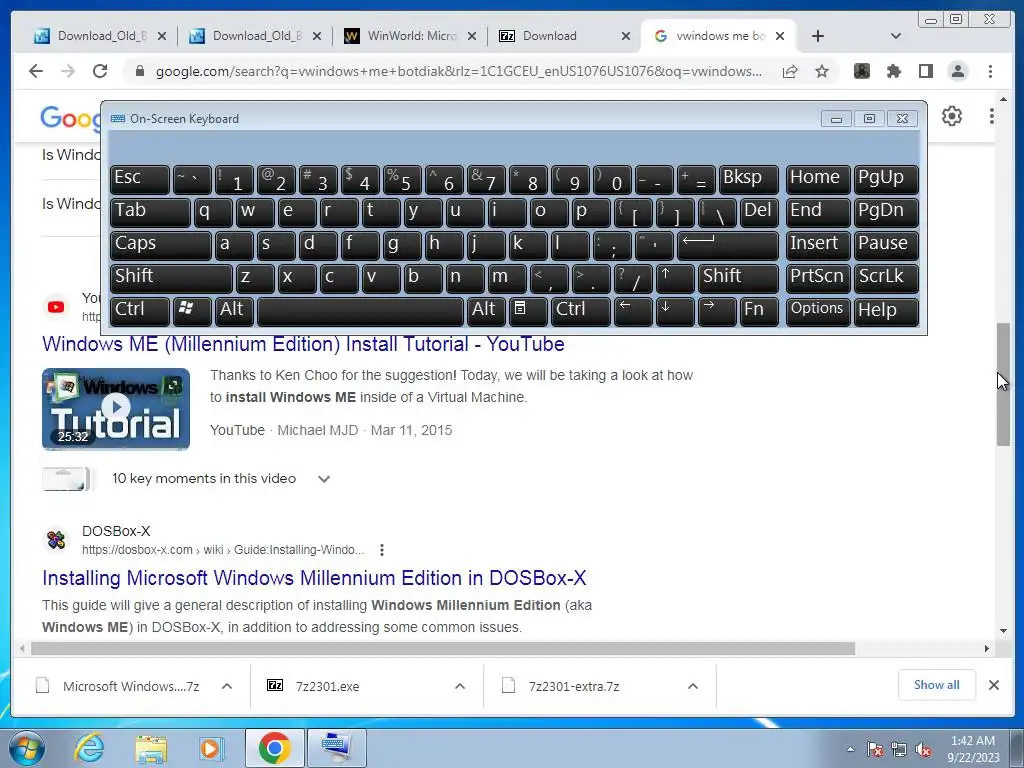Click Show all downloads button
This screenshot has height=768, width=1024.
click(936, 685)
